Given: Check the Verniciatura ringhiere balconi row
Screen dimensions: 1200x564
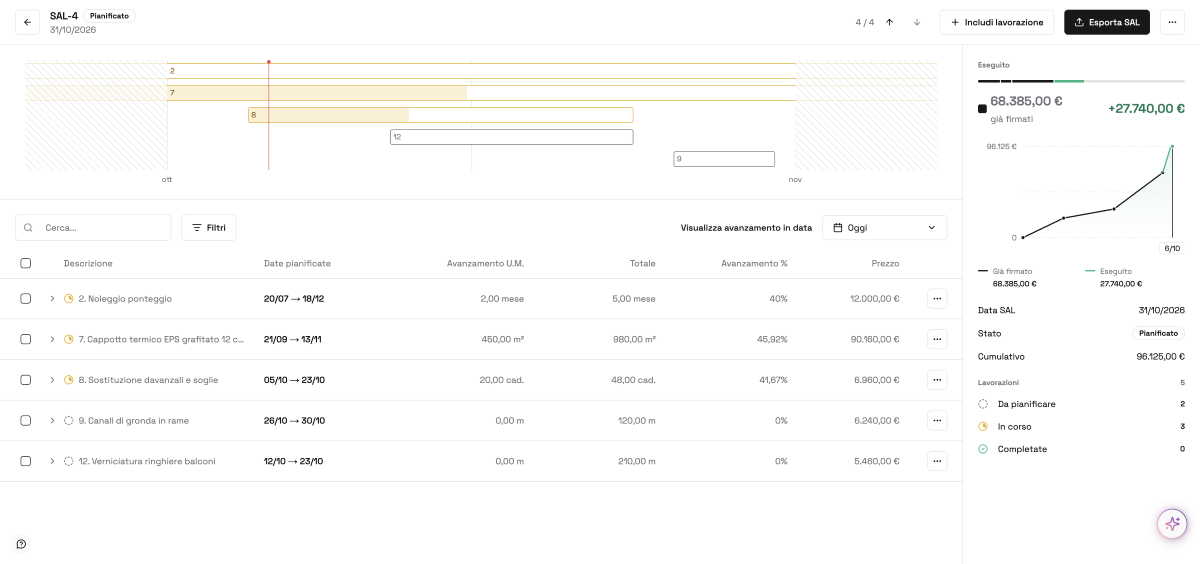Looking at the screenshot, I should coord(26,461).
